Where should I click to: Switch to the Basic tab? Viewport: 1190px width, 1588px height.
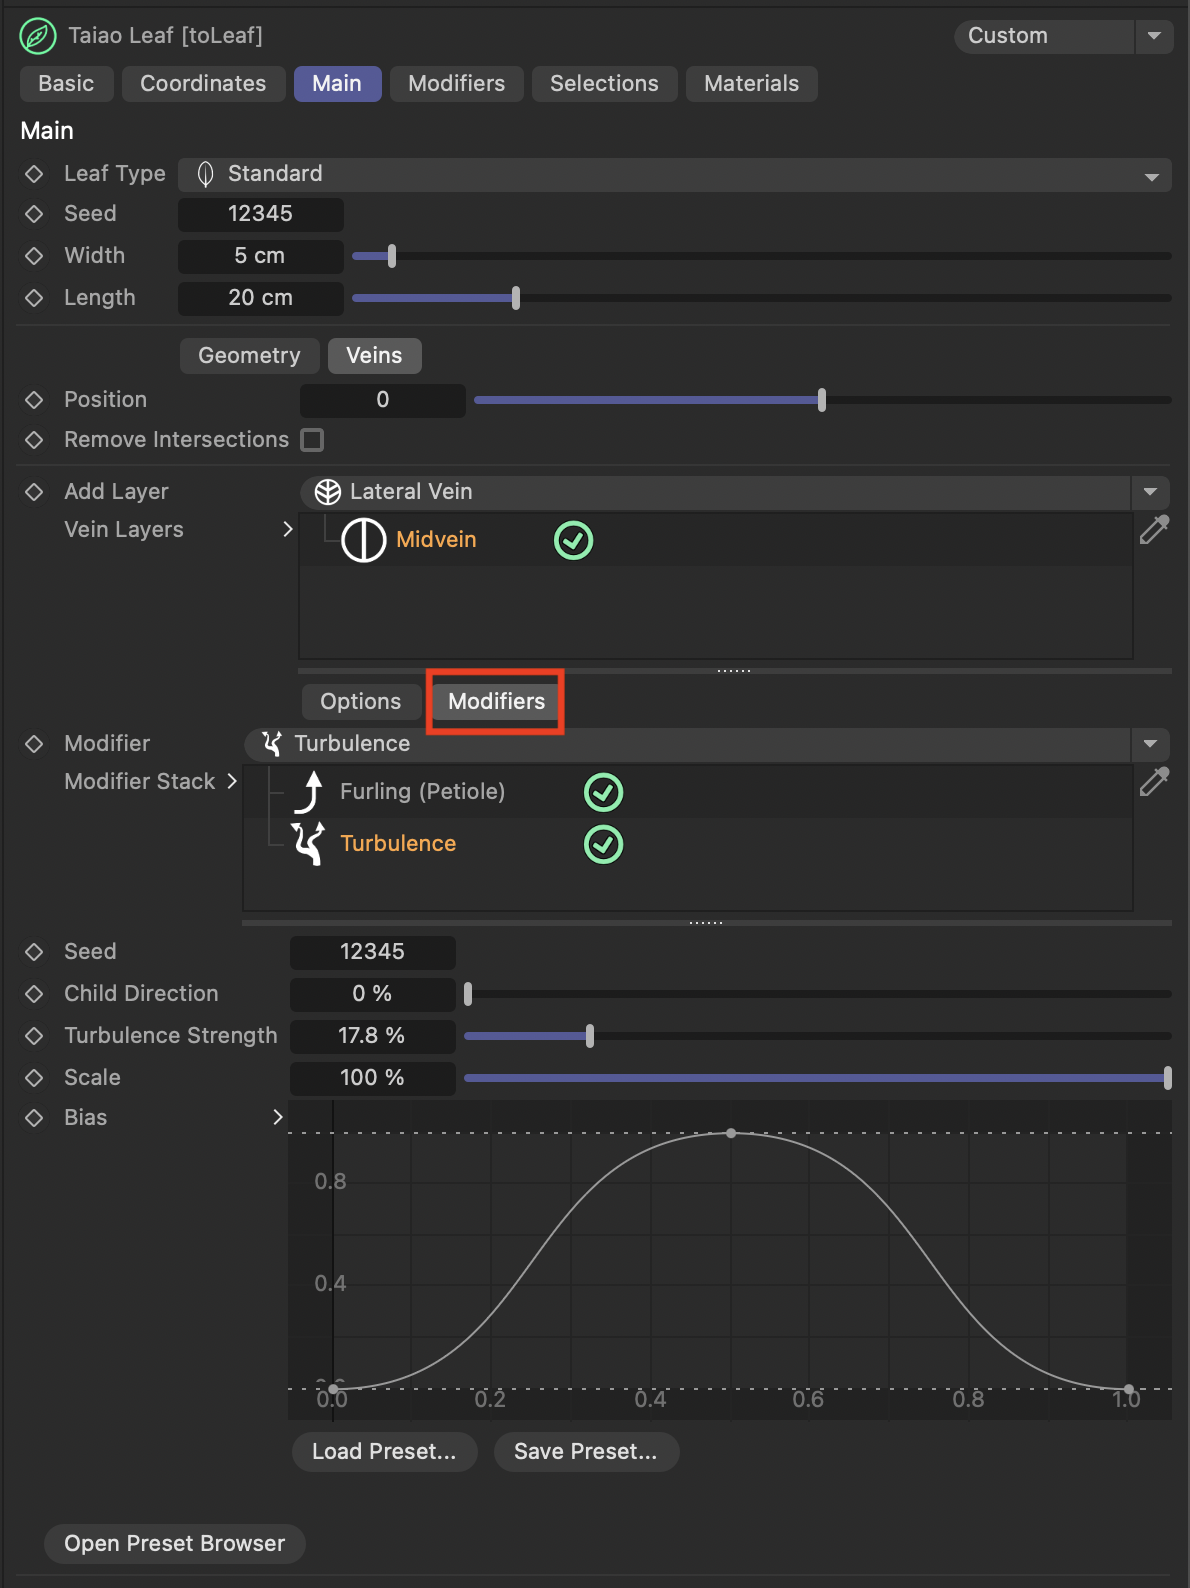coord(66,84)
